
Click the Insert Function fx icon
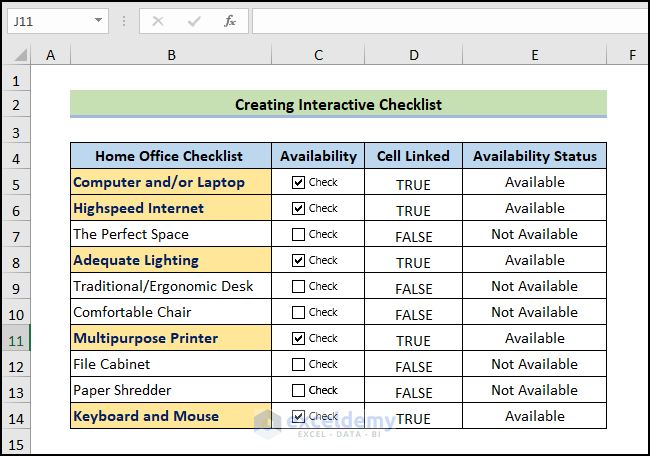(x=230, y=21)
